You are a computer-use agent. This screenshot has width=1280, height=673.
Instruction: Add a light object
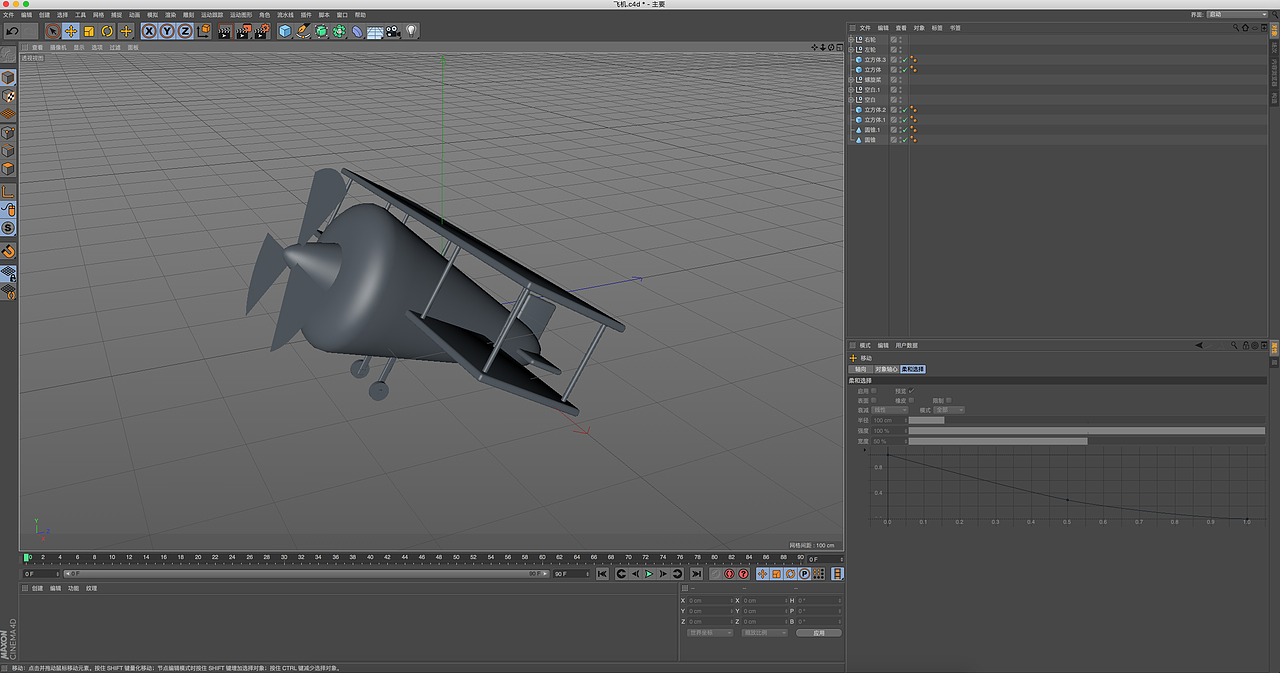coord(411,31)
